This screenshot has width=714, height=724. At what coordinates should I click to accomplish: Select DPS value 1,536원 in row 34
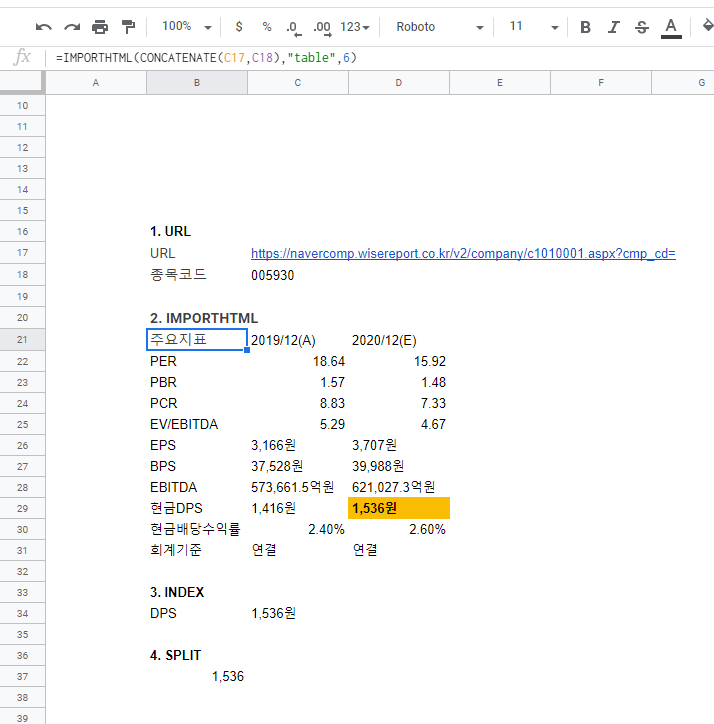coord(298,613)
